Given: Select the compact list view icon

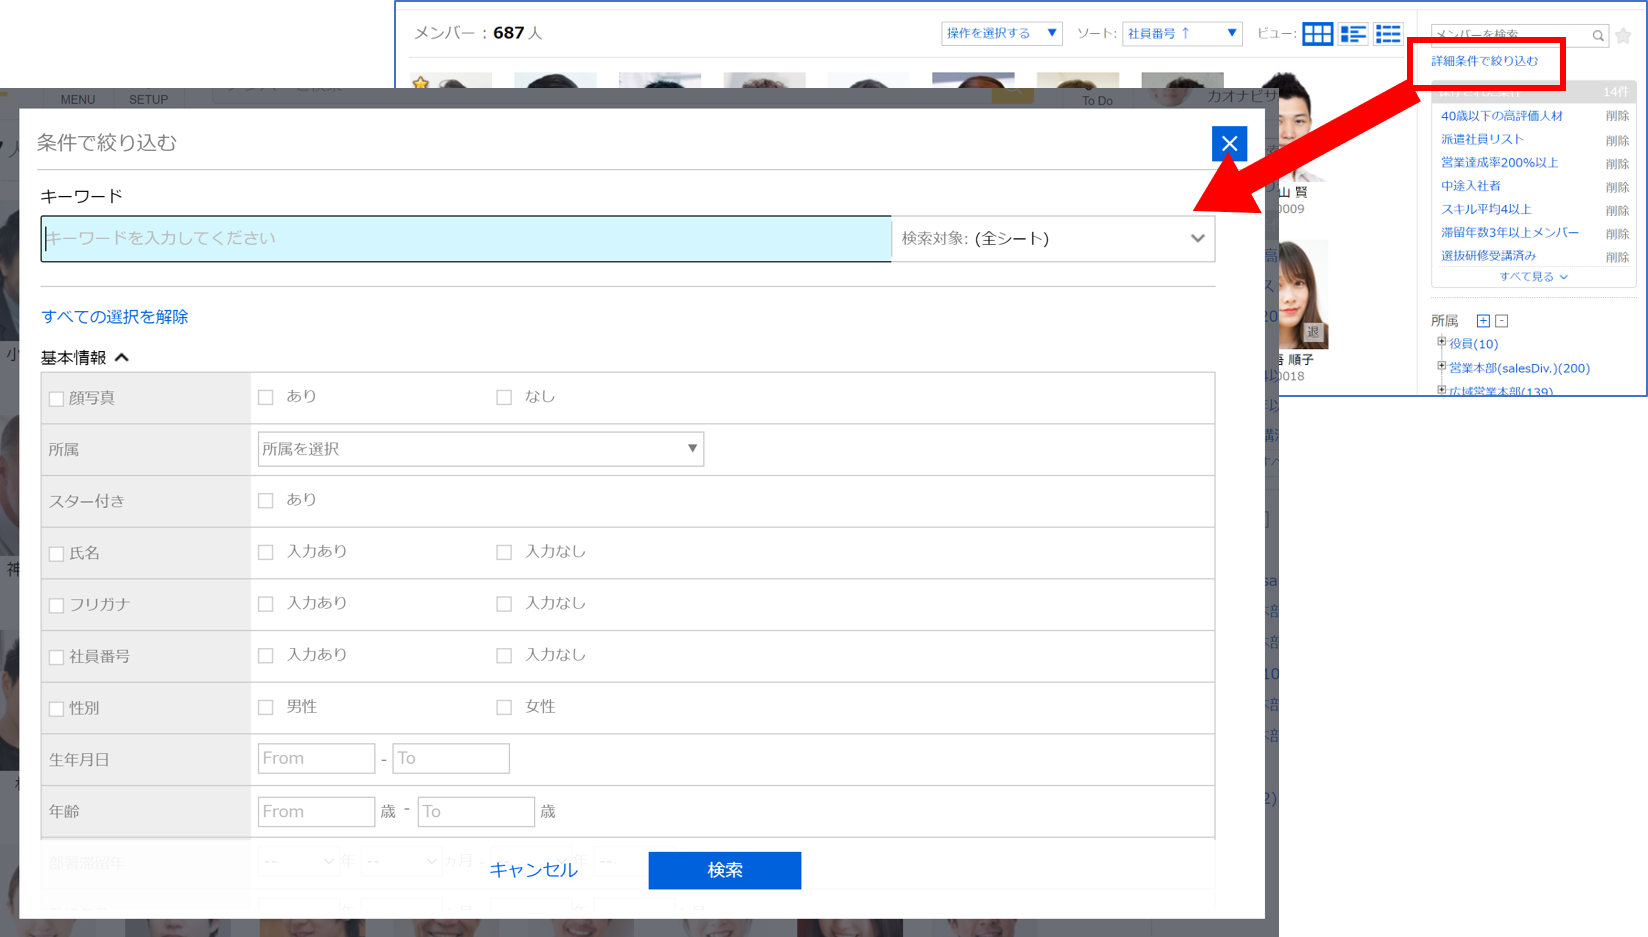Looking at the screenshot, I should (1388, 34).
